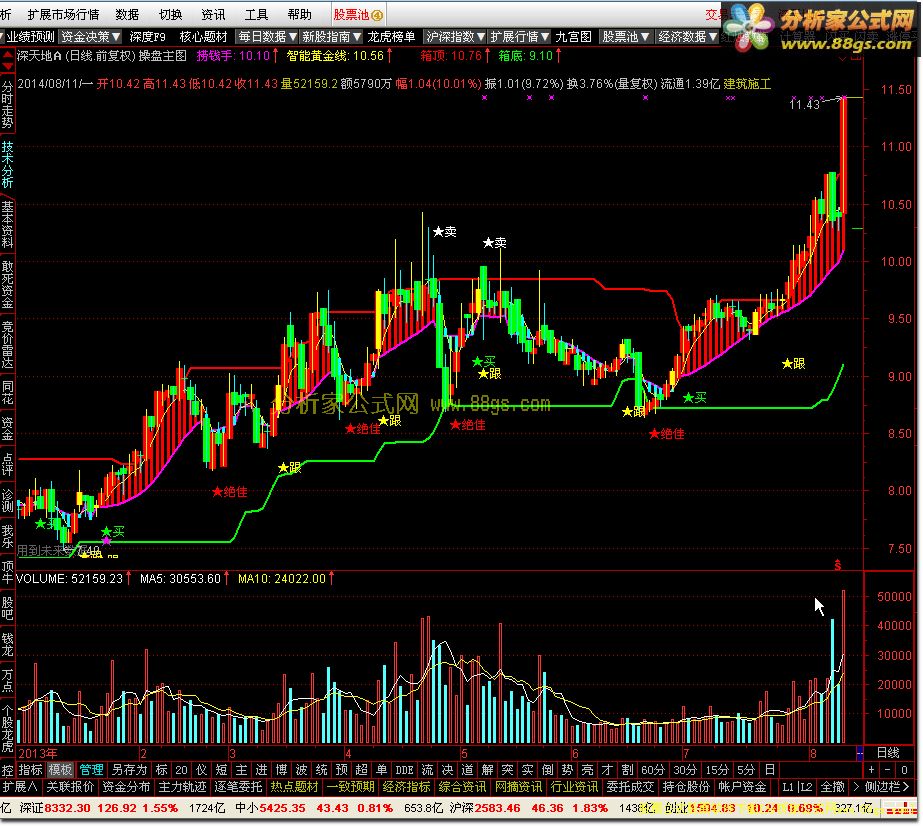Select the 主 indicator shortcut

241,770
